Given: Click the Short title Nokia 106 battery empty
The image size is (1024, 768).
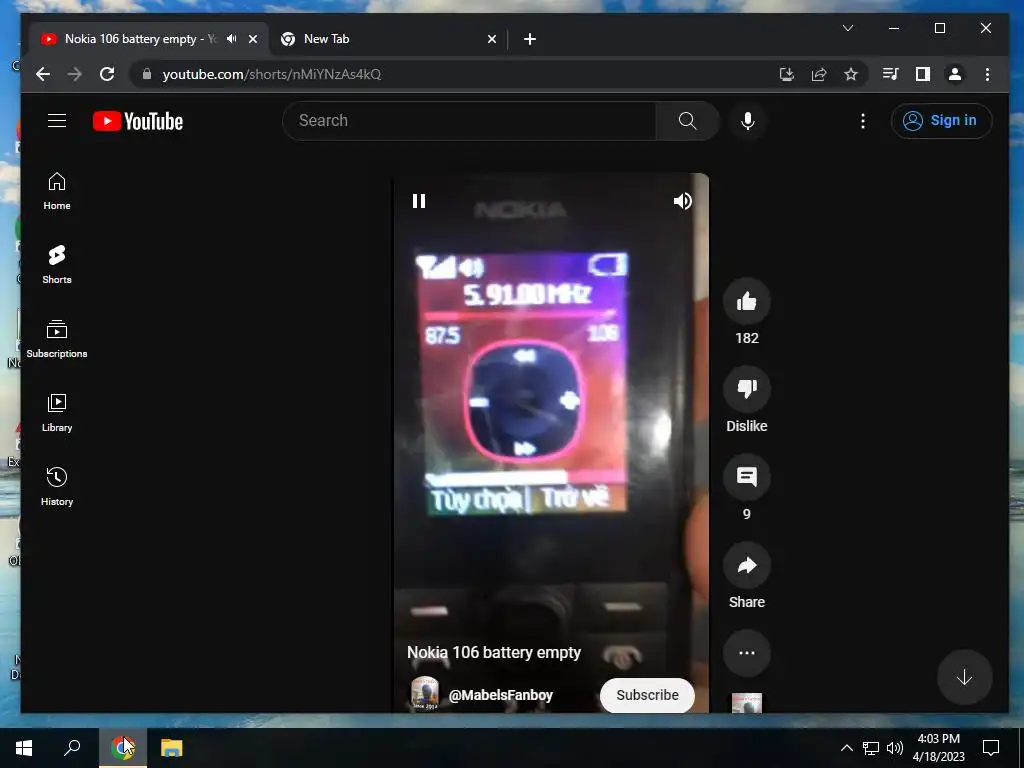Looking at the screenshot, I should (494, 652).
